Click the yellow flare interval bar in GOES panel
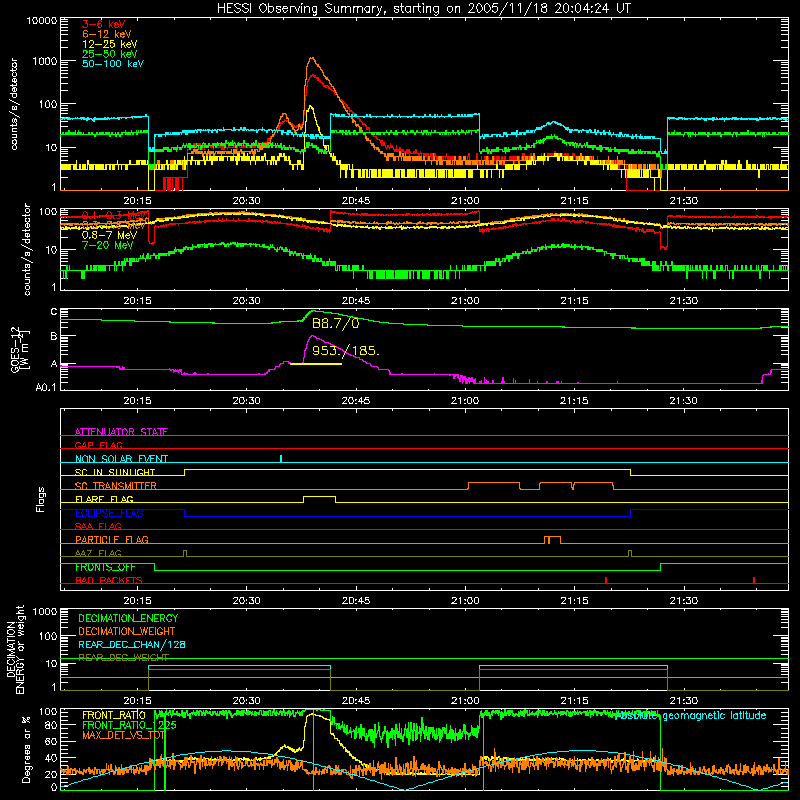The image size is (800, 800). (x=316, y=364)
